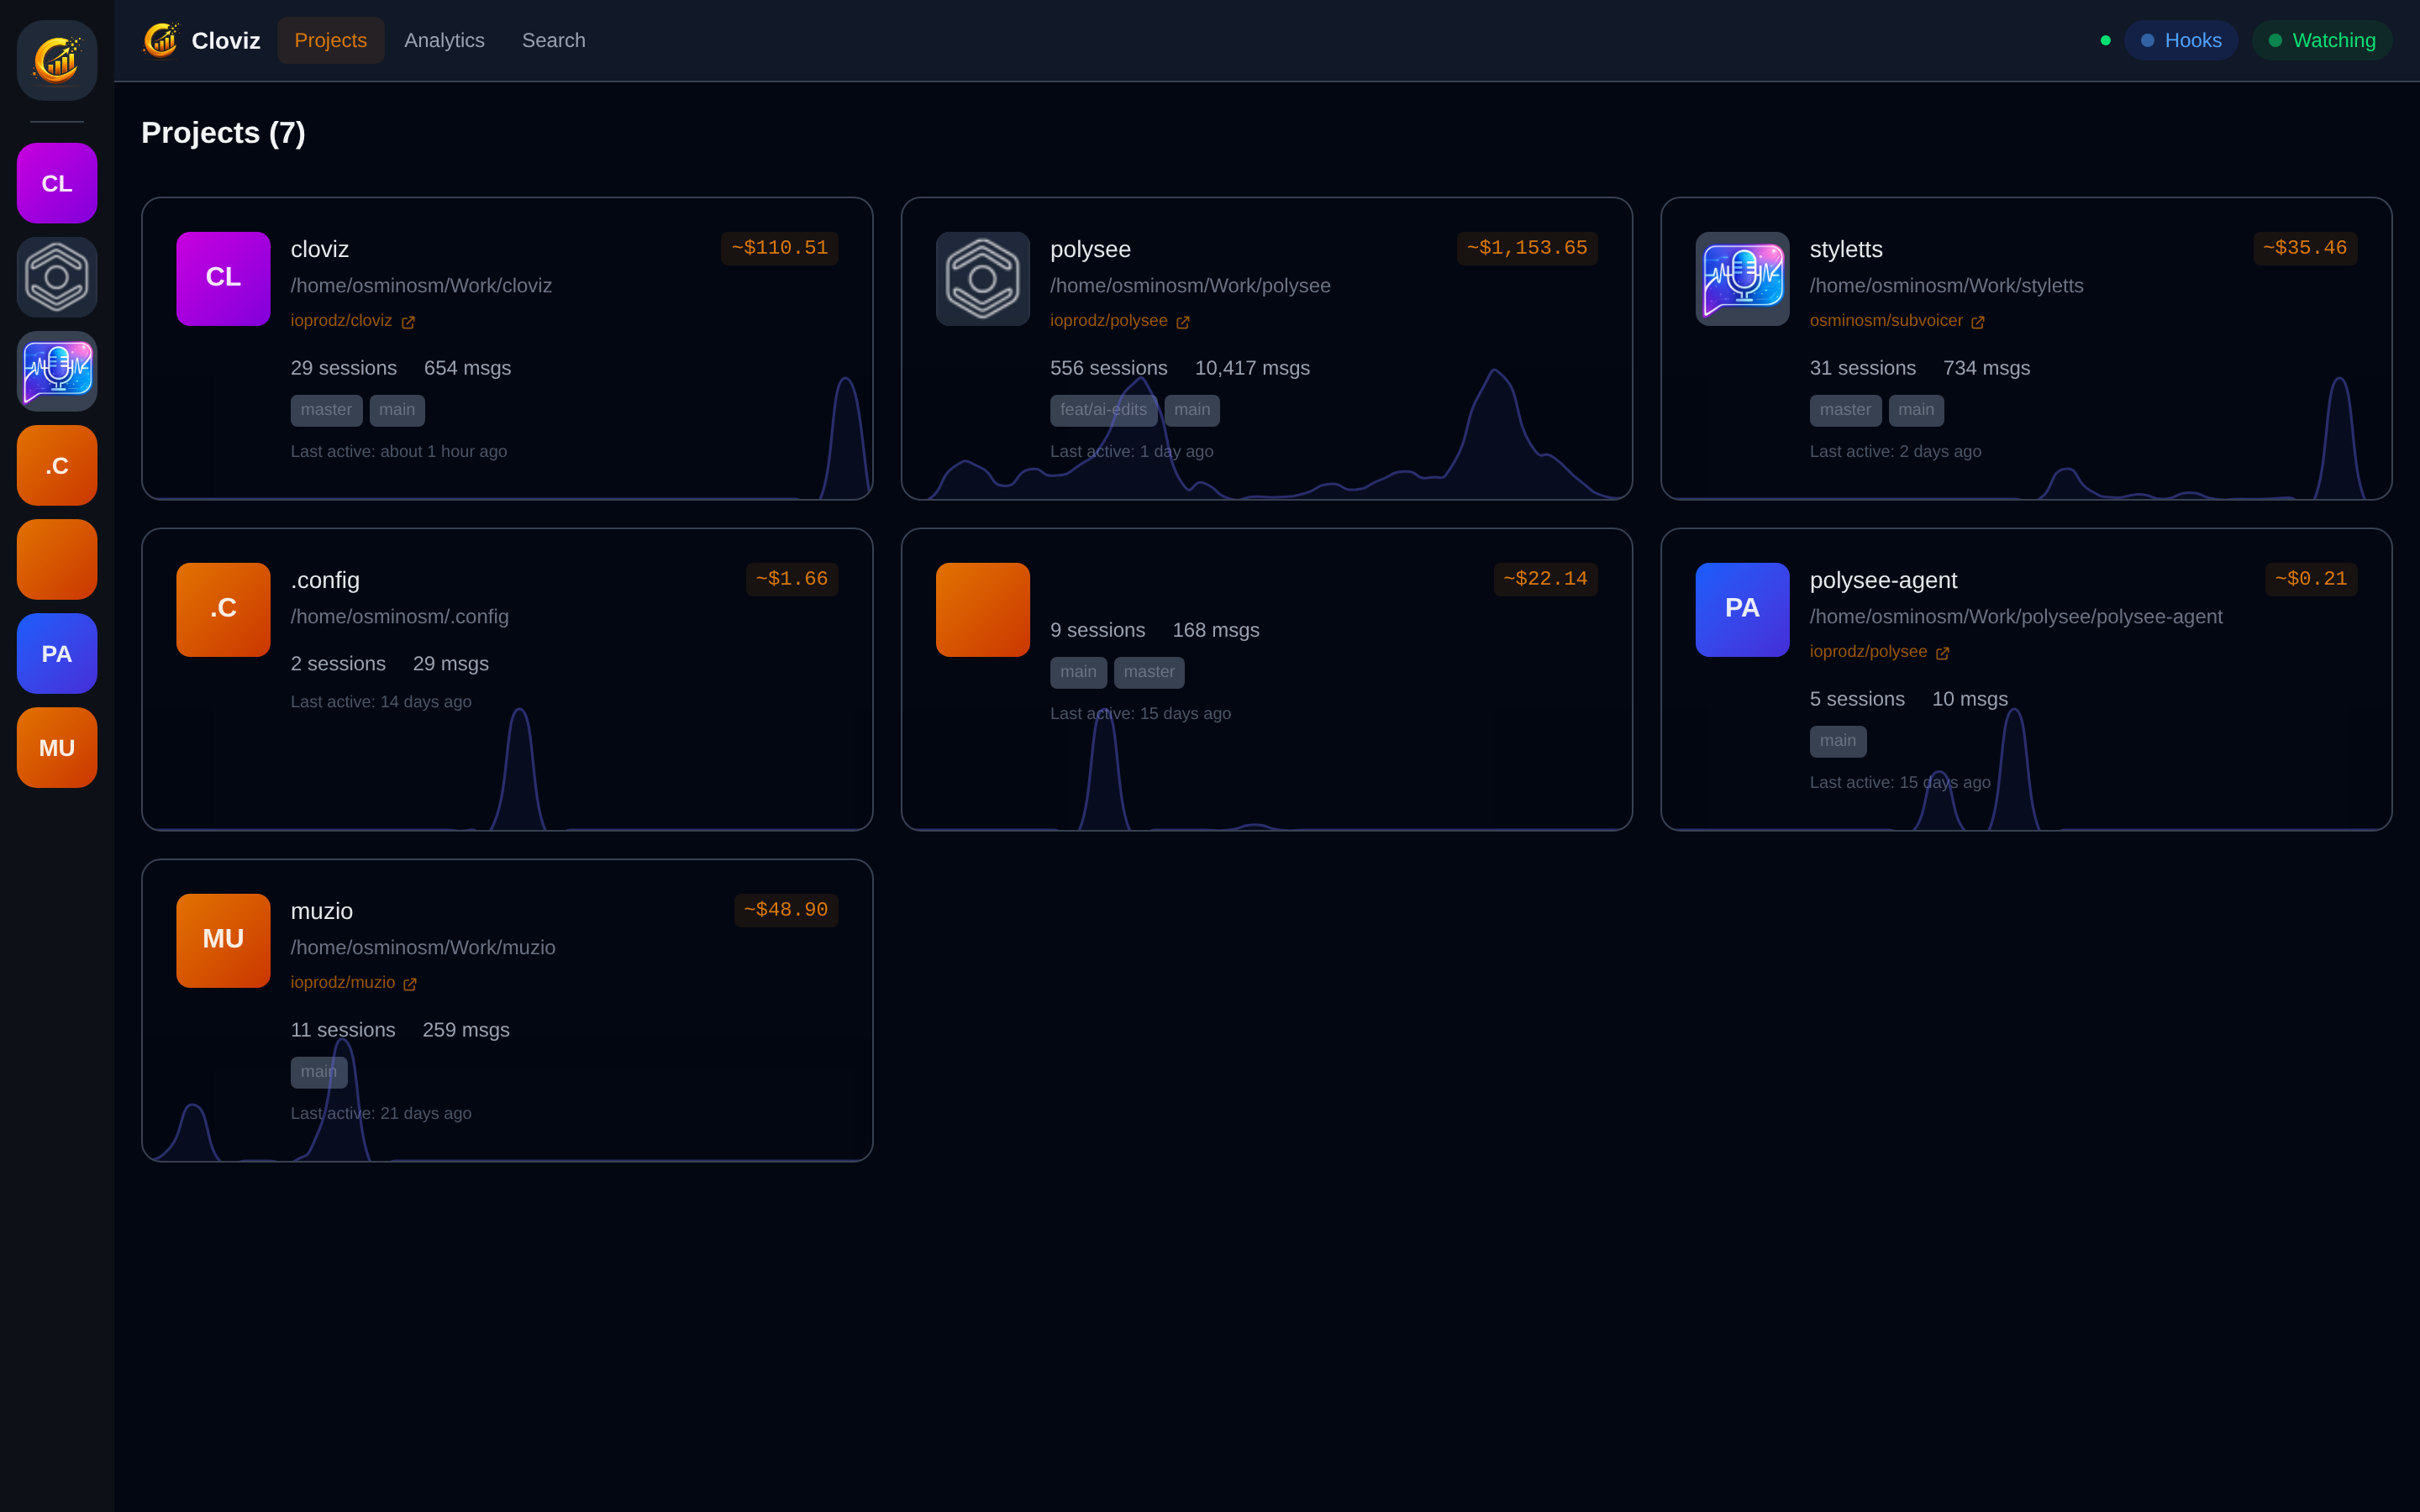Click the external link icon beside osminosm/subvoicer
This screenshot has height=1512, width=2420.
pos(1978,322)
